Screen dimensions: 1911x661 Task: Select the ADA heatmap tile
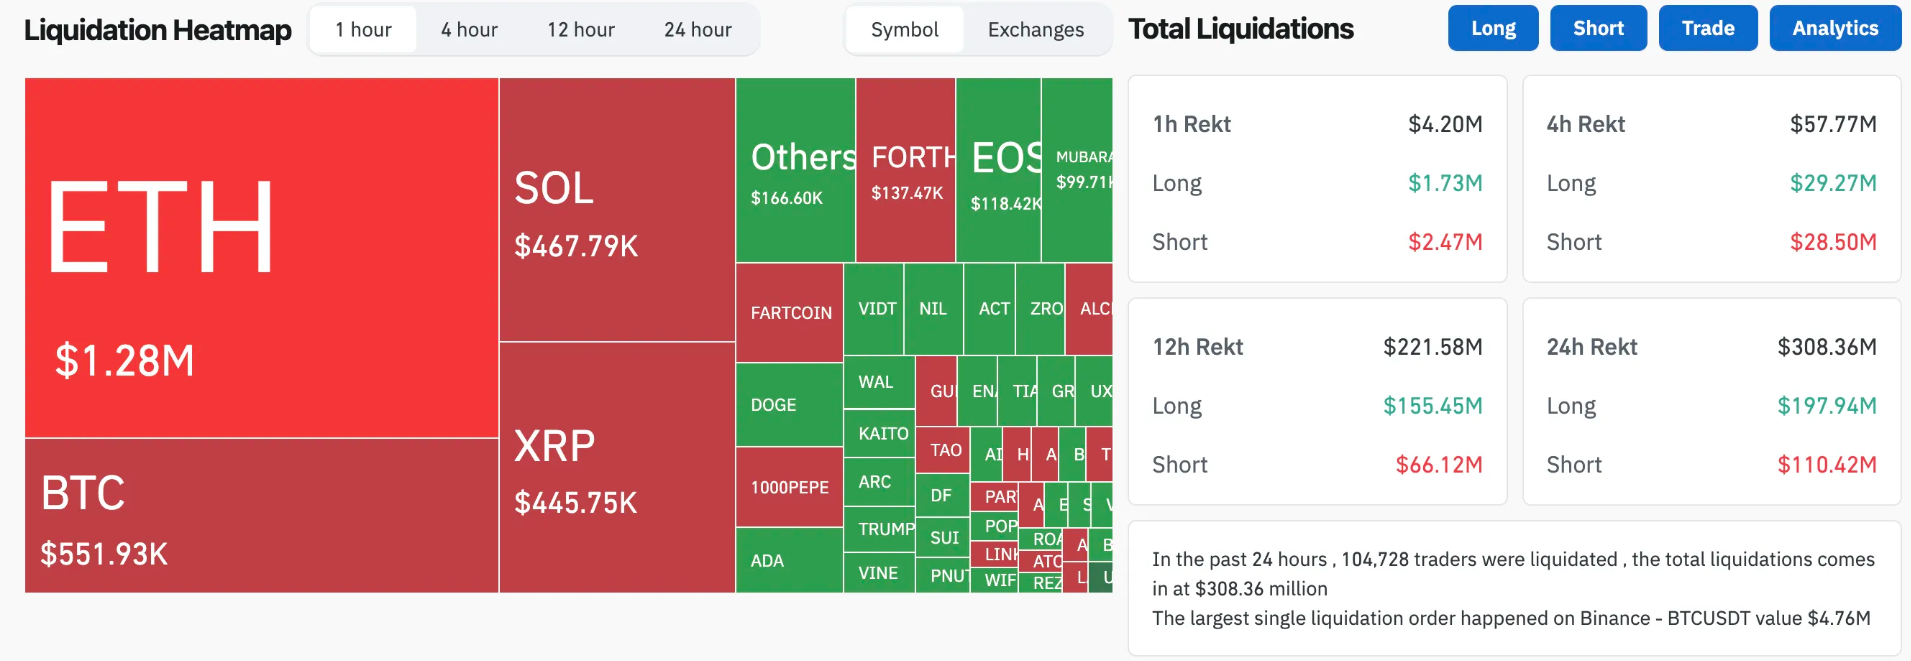[x=790, y=560]
